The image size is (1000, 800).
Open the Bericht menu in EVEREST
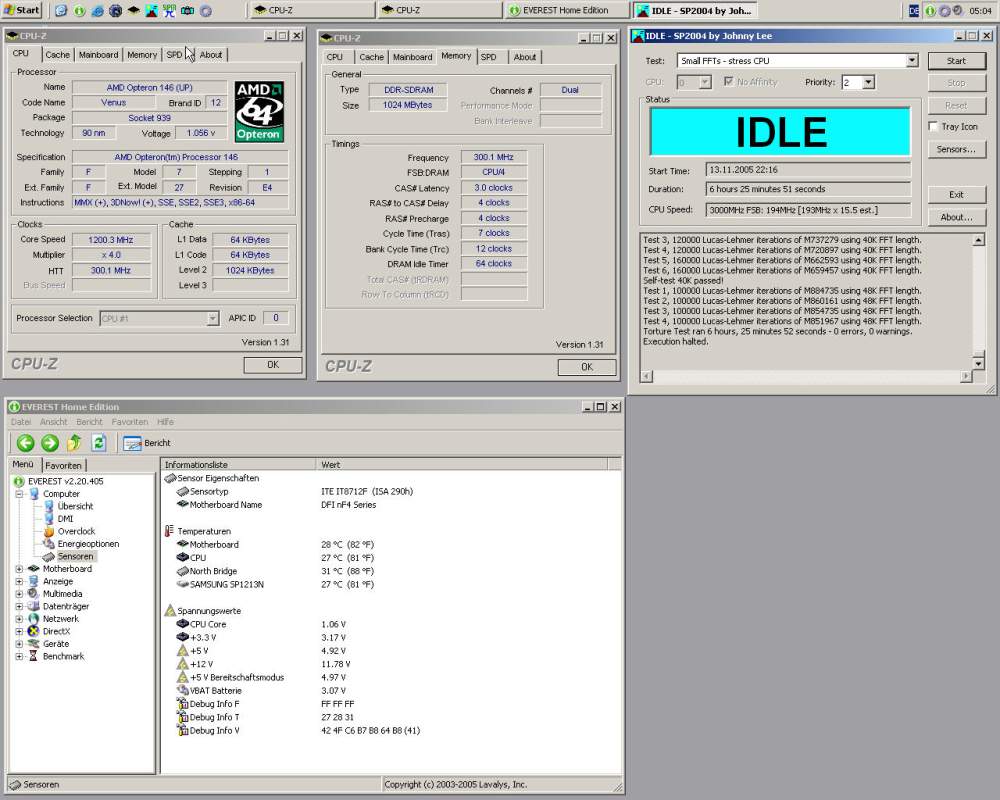[x=89, y=422]
